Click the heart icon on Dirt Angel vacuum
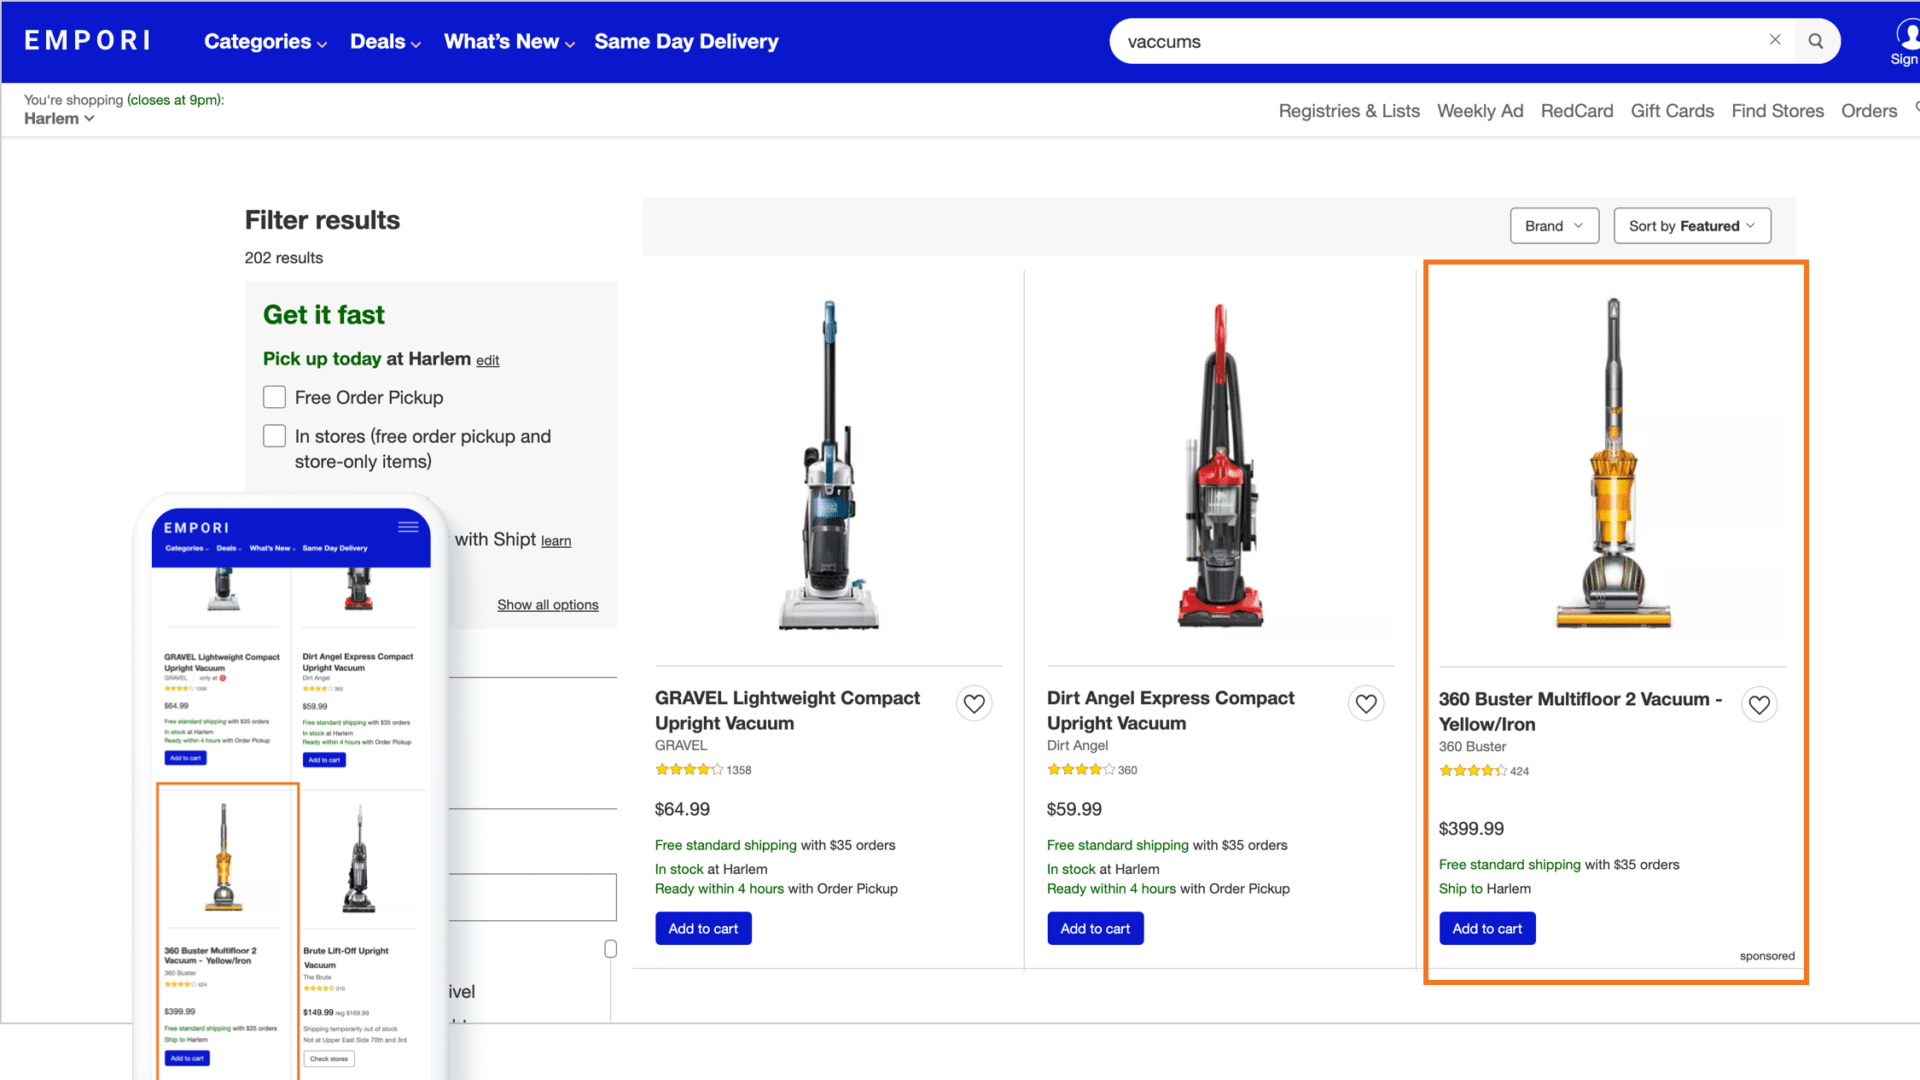This screenshot has height=1080, width=1920. 1366,703
